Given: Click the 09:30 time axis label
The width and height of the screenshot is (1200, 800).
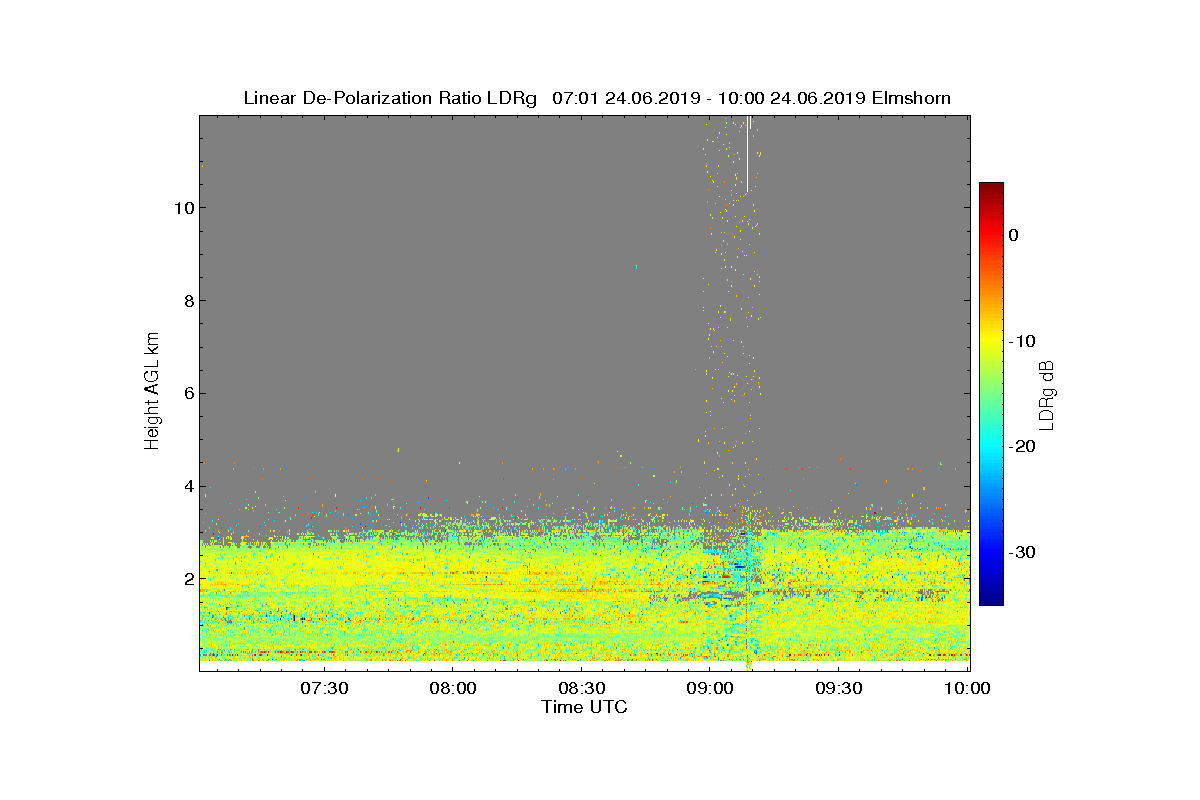Looking at the screenshot, I should [839, 688].
